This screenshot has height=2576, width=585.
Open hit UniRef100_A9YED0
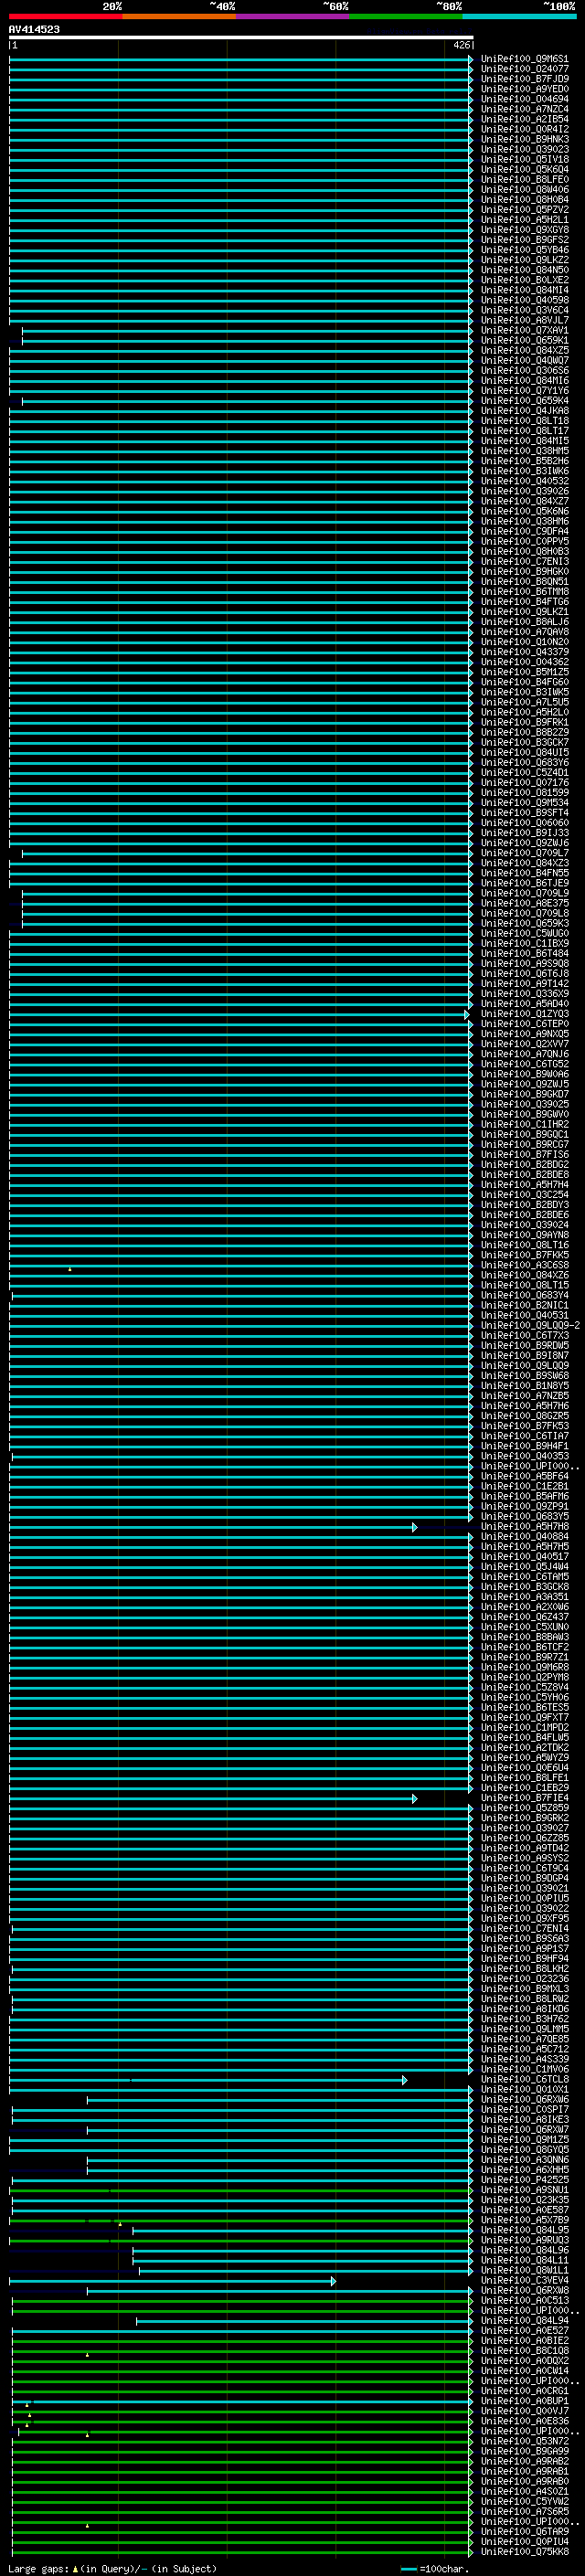tap(524, 90)
